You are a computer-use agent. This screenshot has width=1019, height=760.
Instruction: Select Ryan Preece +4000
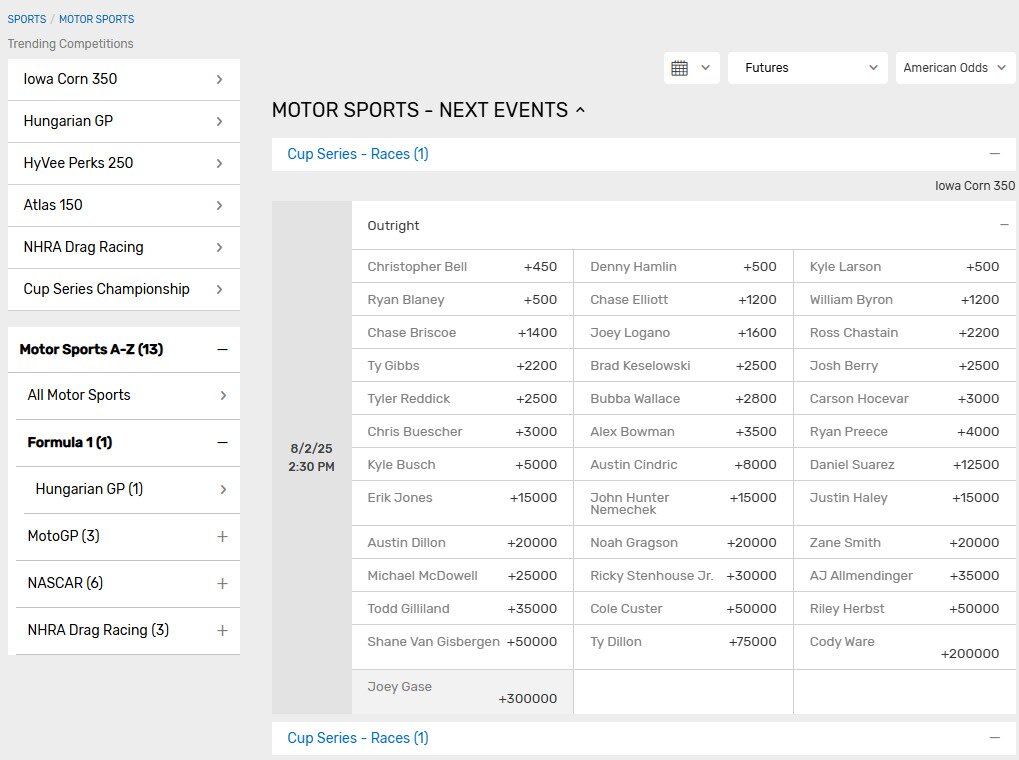coord(905,432)
